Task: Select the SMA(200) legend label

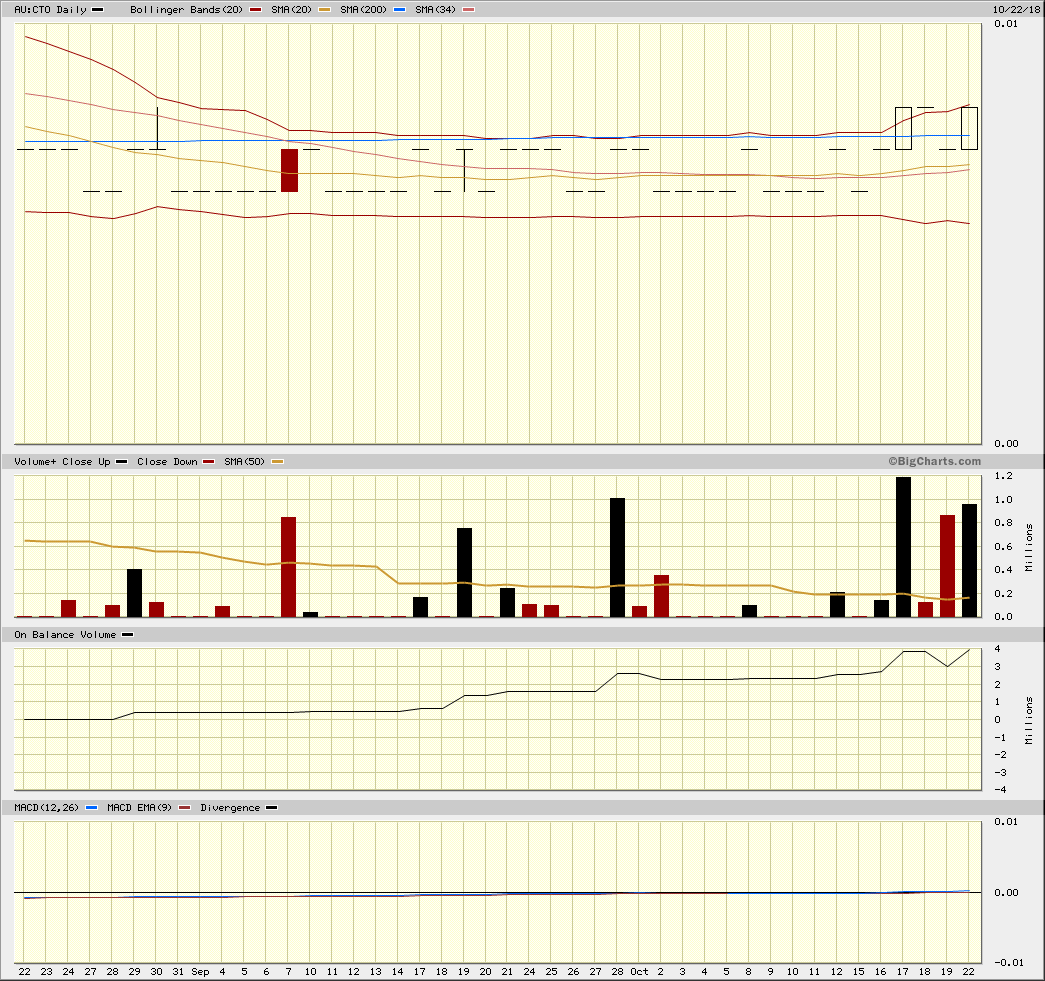Action: pos(363,10)
